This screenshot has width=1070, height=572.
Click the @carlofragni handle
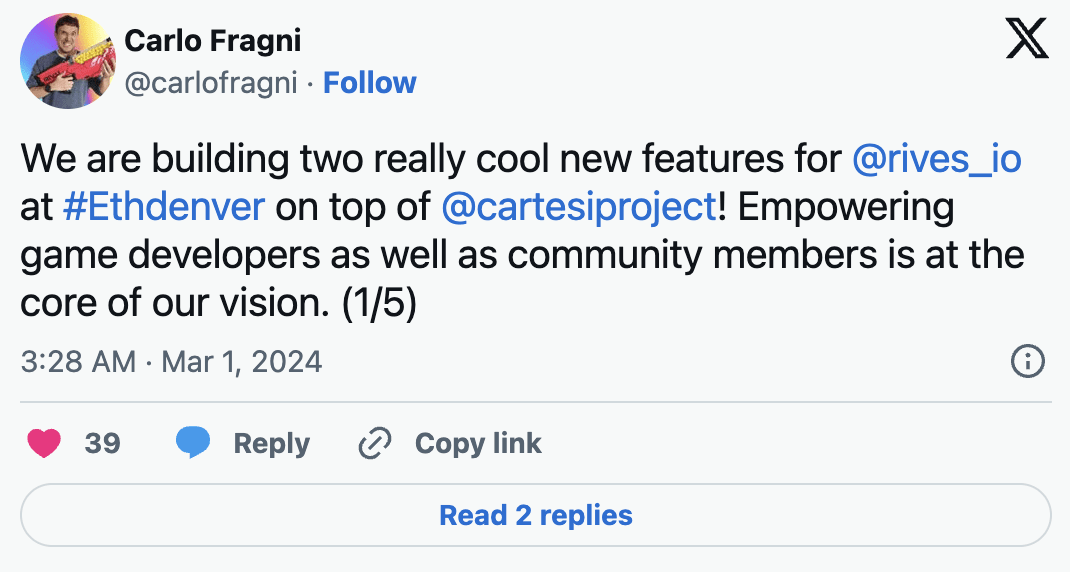pos(211,83)
